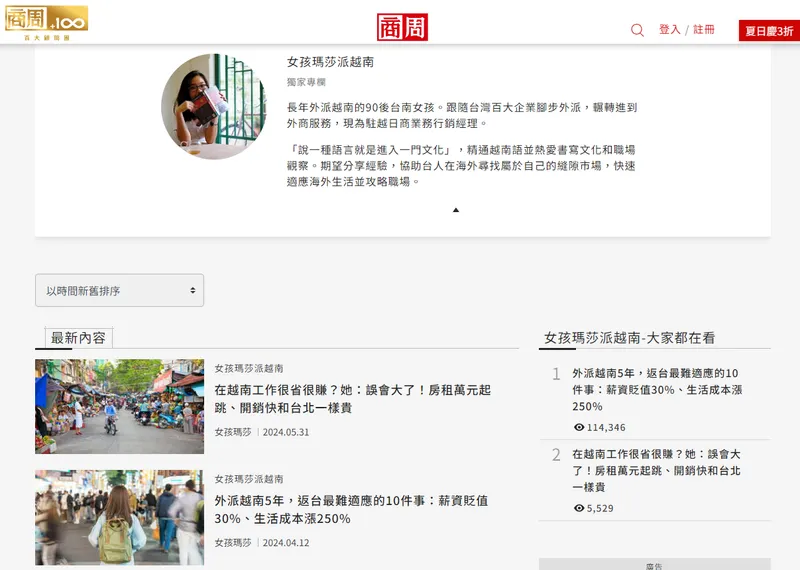Click the view count 5,529
Image resolution: width=800 pixels, height=570 pixels.
click(600, 508)
